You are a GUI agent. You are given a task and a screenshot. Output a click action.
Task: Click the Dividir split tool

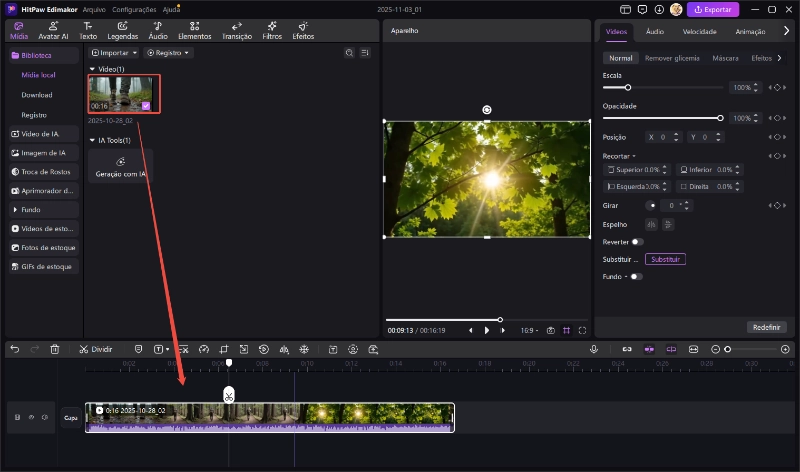95,350
